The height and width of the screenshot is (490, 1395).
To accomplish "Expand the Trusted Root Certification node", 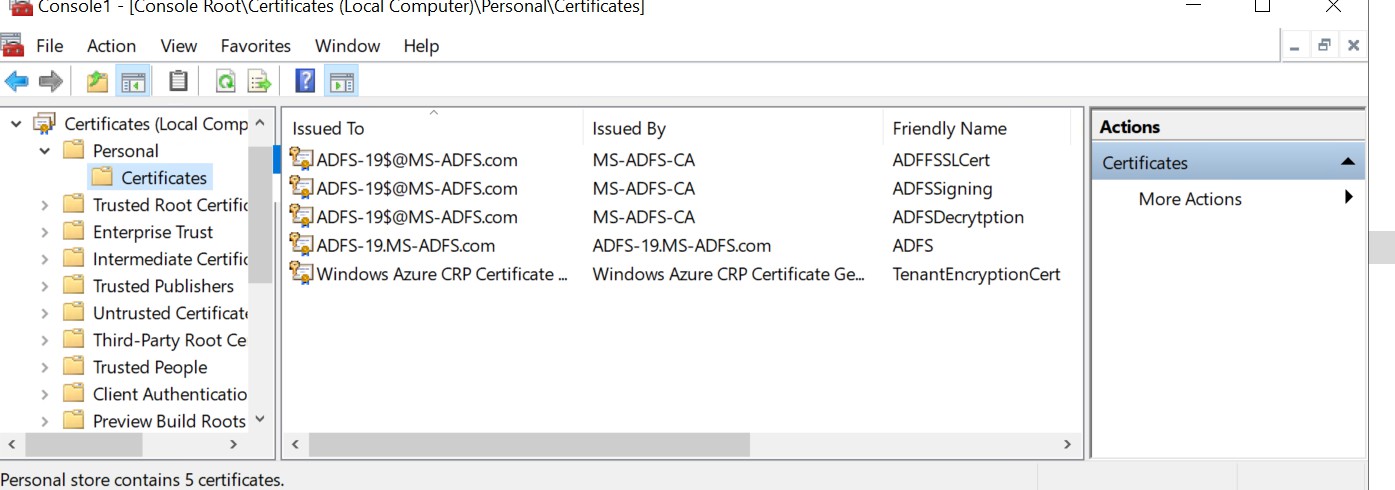I will point(45,205).
